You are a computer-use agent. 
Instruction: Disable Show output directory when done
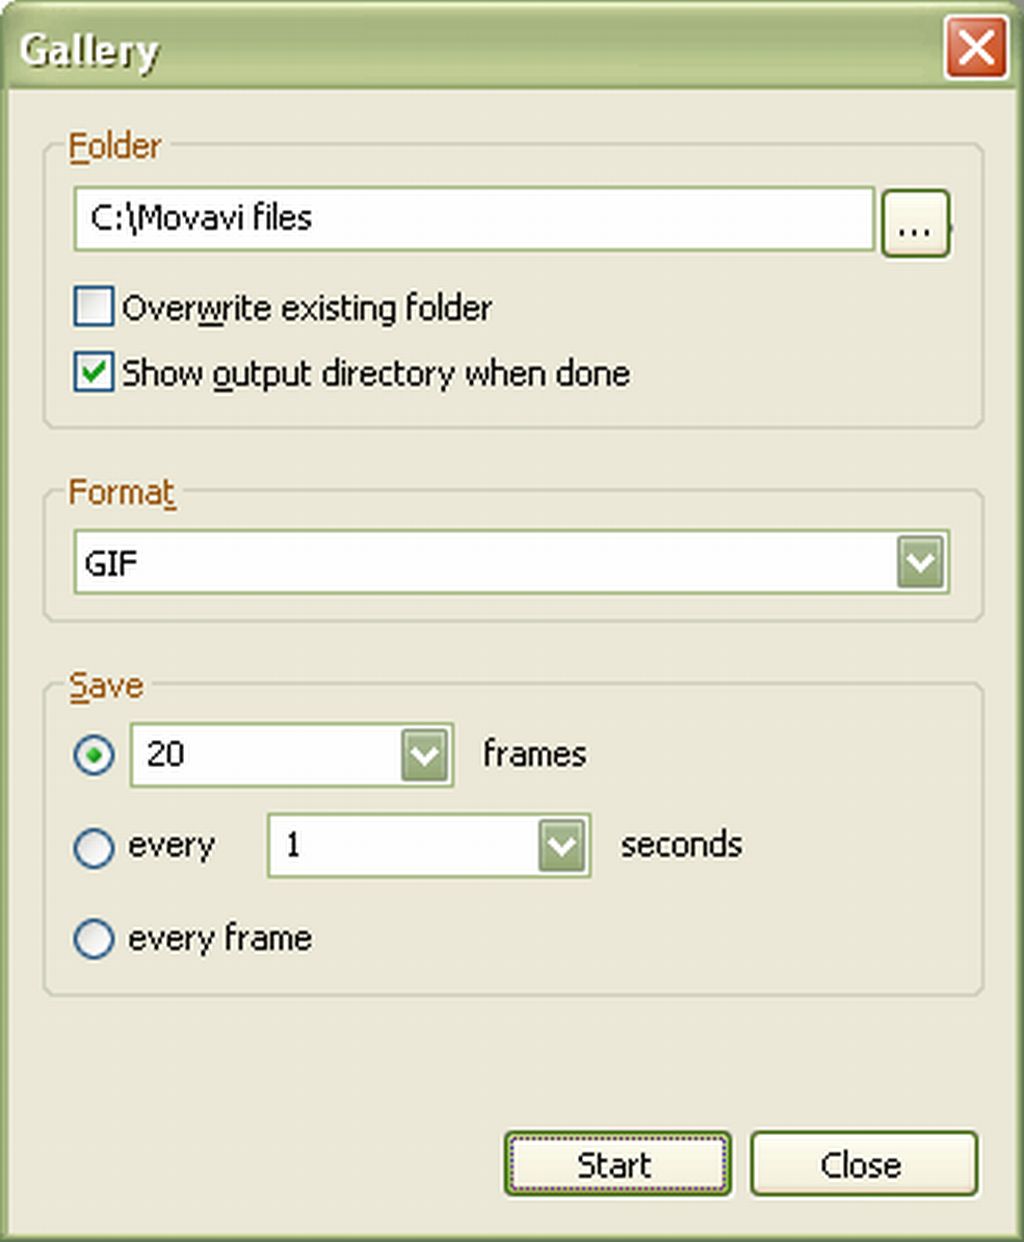point(93,373)
